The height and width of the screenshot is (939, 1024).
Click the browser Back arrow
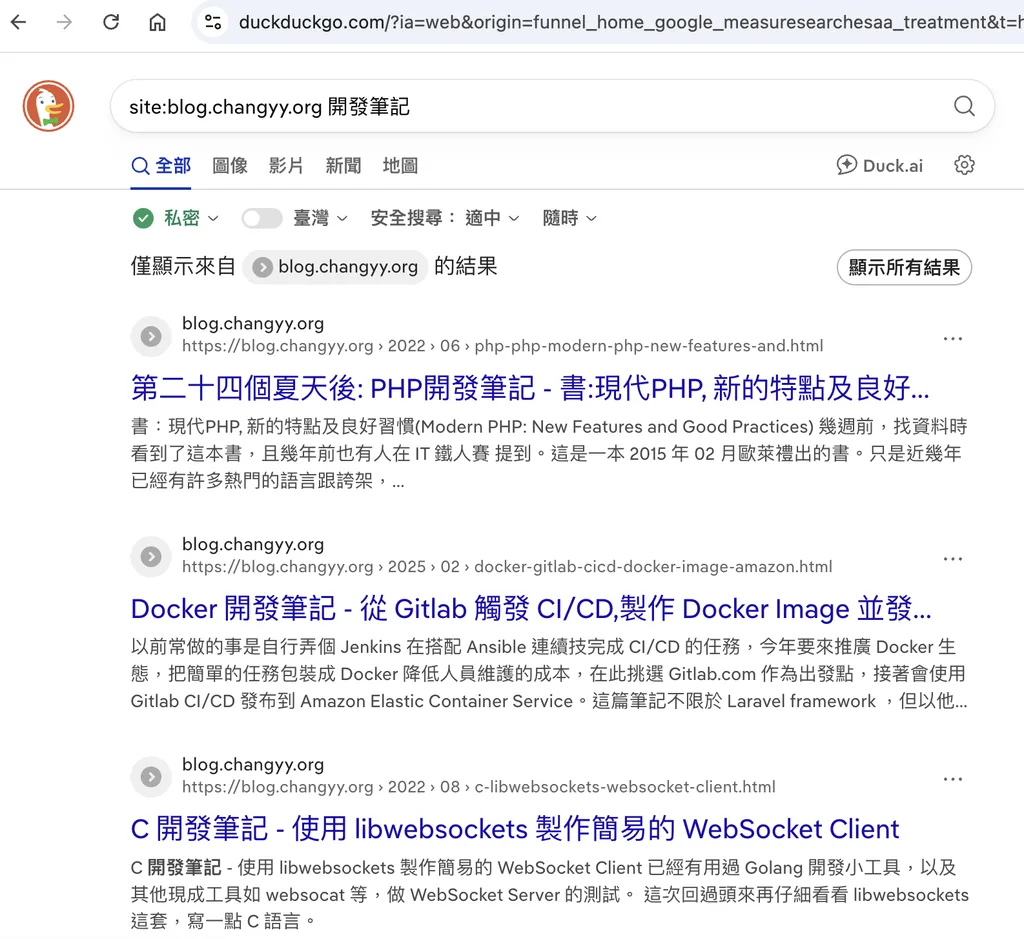point(19,22)
